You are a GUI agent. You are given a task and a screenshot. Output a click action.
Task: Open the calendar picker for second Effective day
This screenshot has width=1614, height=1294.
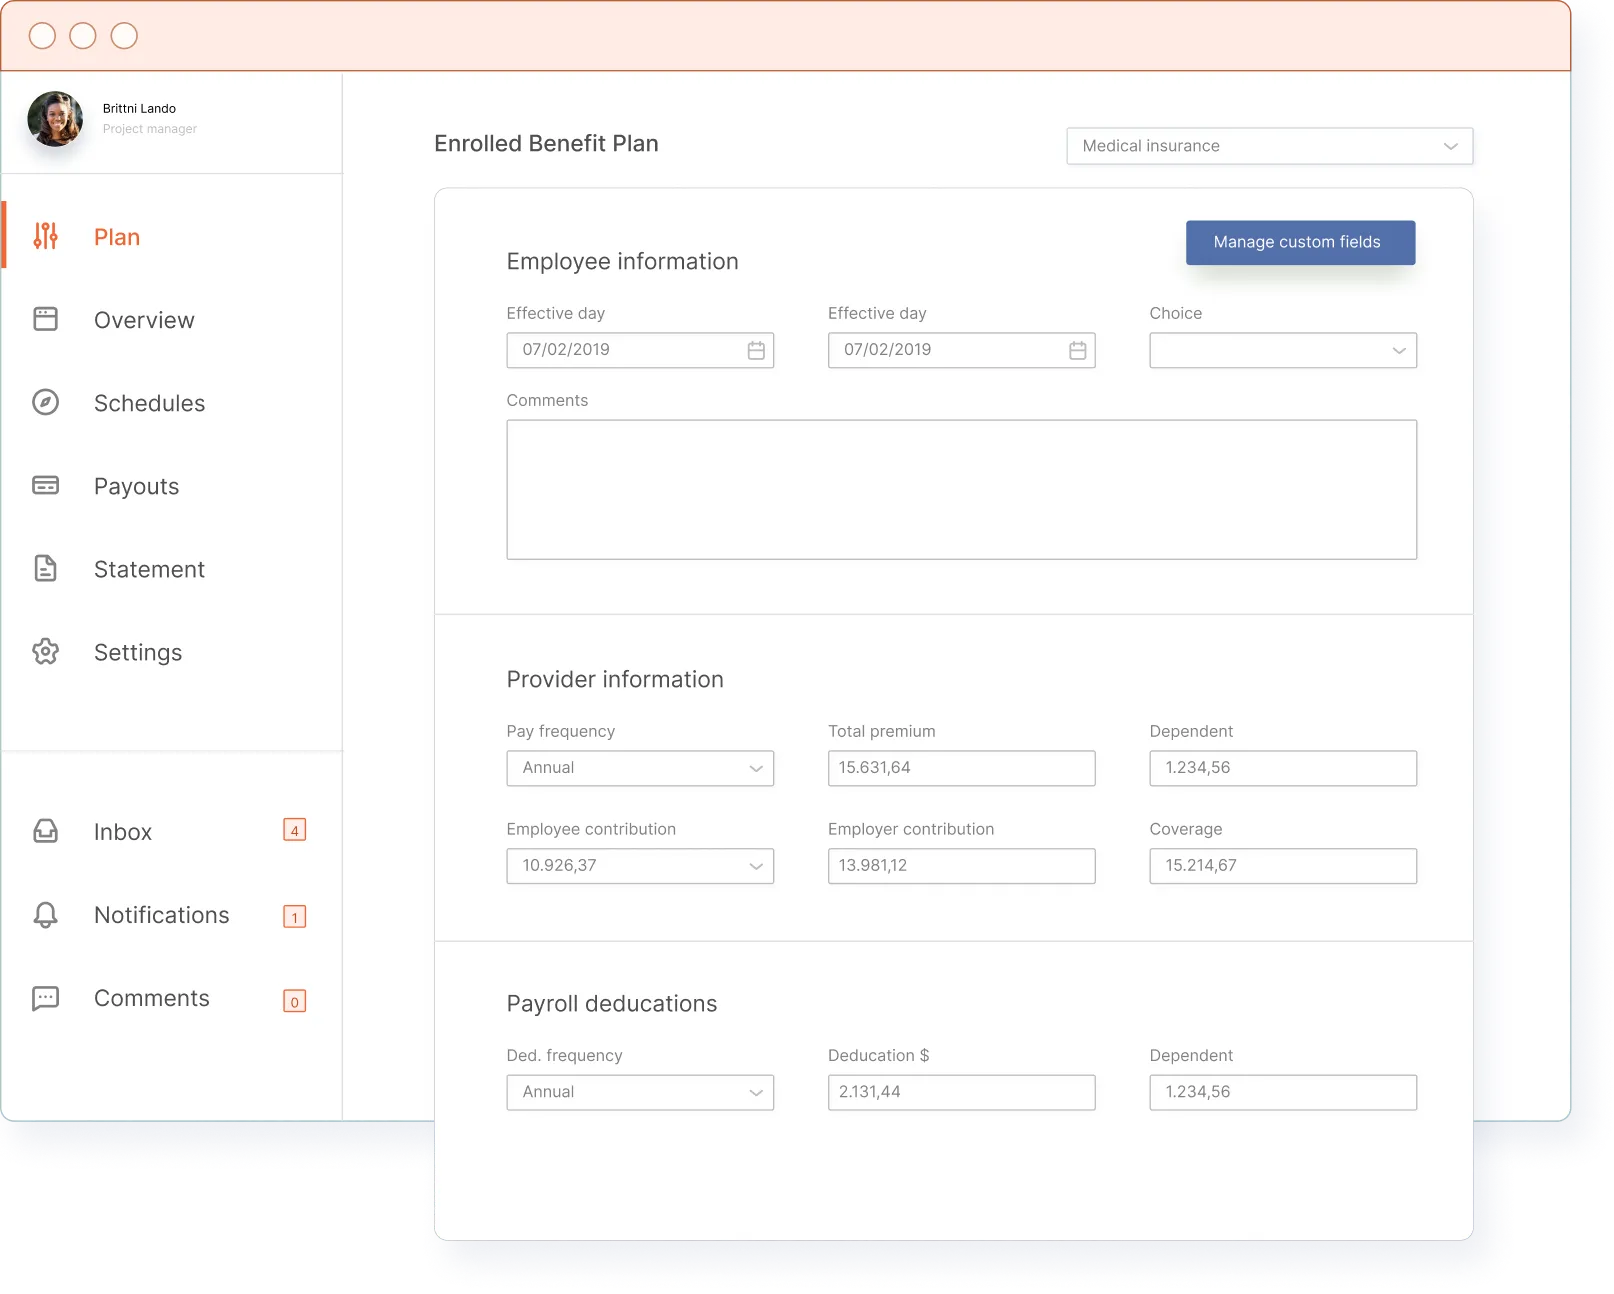1078,350
